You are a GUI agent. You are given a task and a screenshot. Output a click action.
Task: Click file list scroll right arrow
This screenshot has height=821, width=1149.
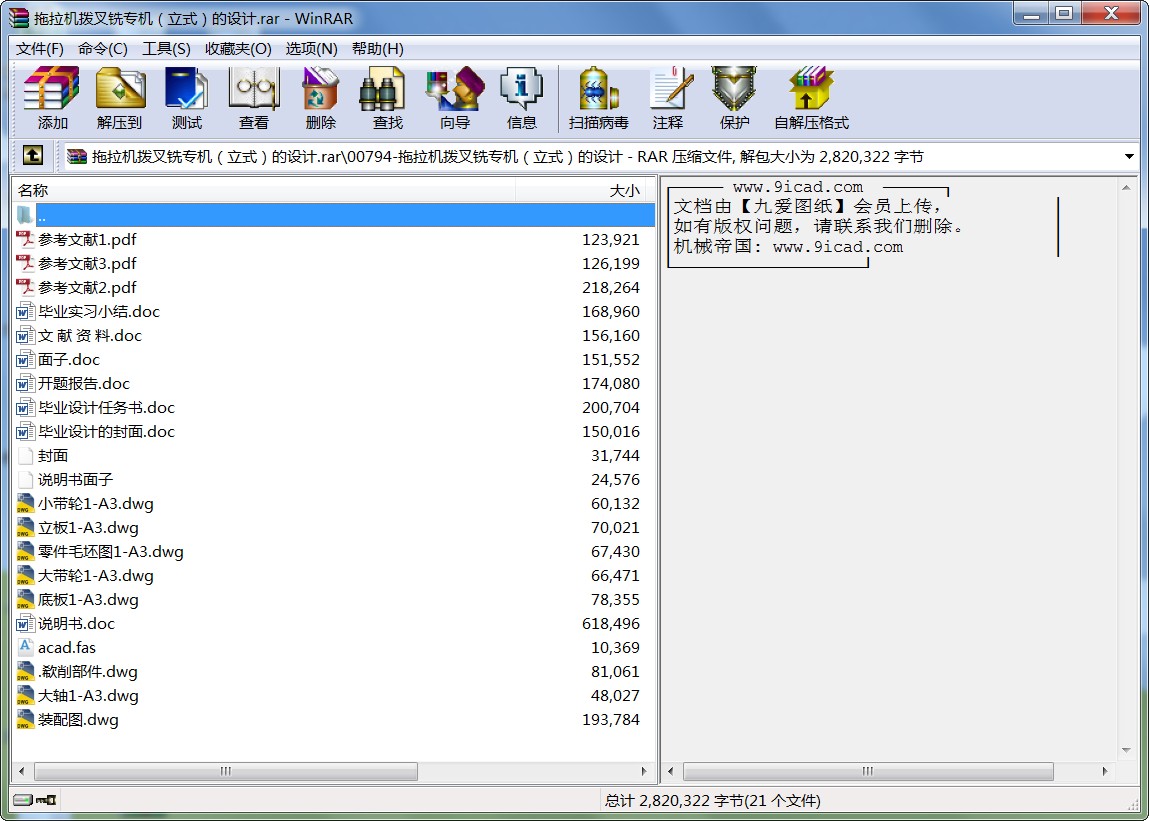pos(644,771)
